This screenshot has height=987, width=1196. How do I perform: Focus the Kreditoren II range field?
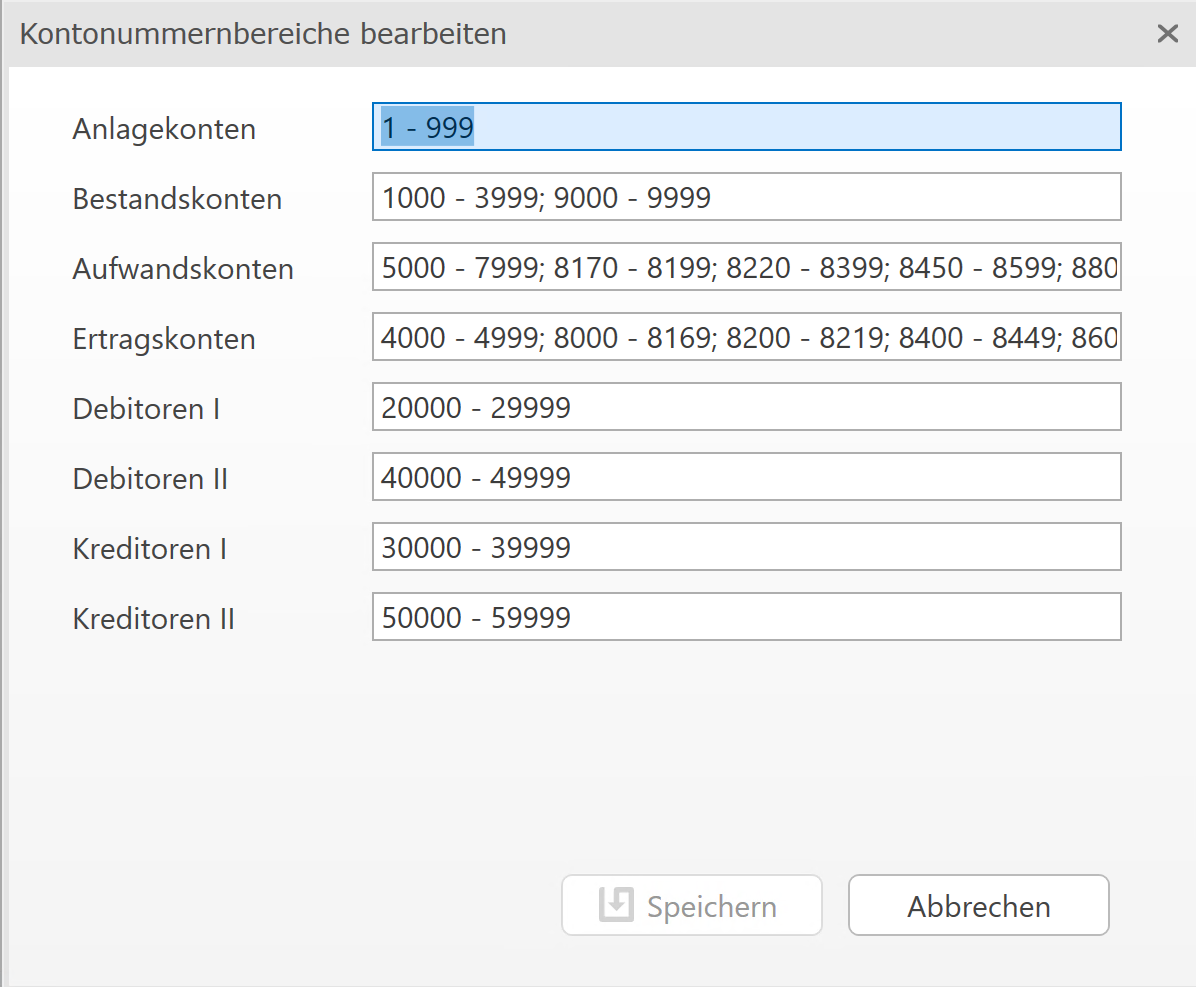[x=746, y=617]
